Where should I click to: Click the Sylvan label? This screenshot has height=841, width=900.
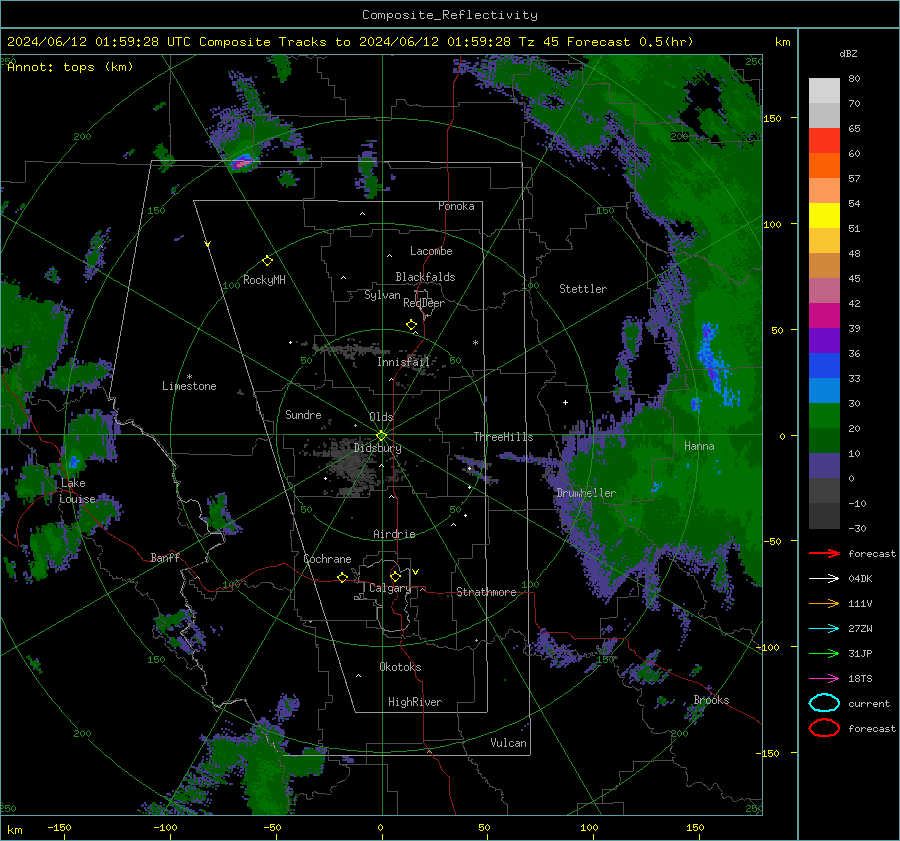[x=382, y=295]
